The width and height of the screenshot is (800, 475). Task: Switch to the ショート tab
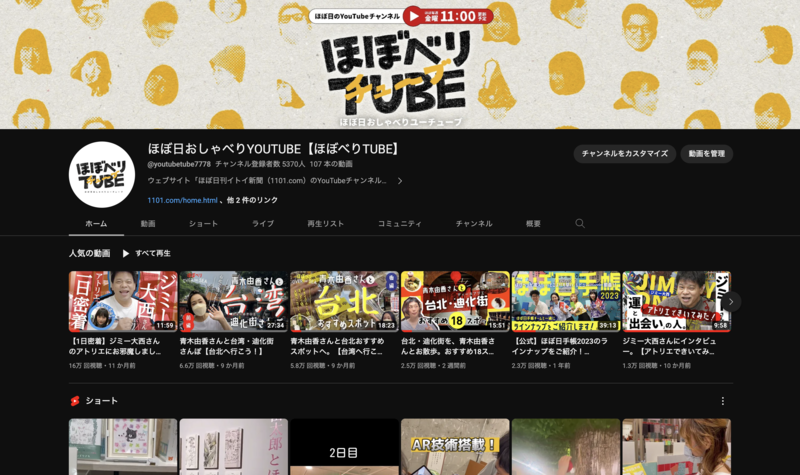[x=203, y=223]
